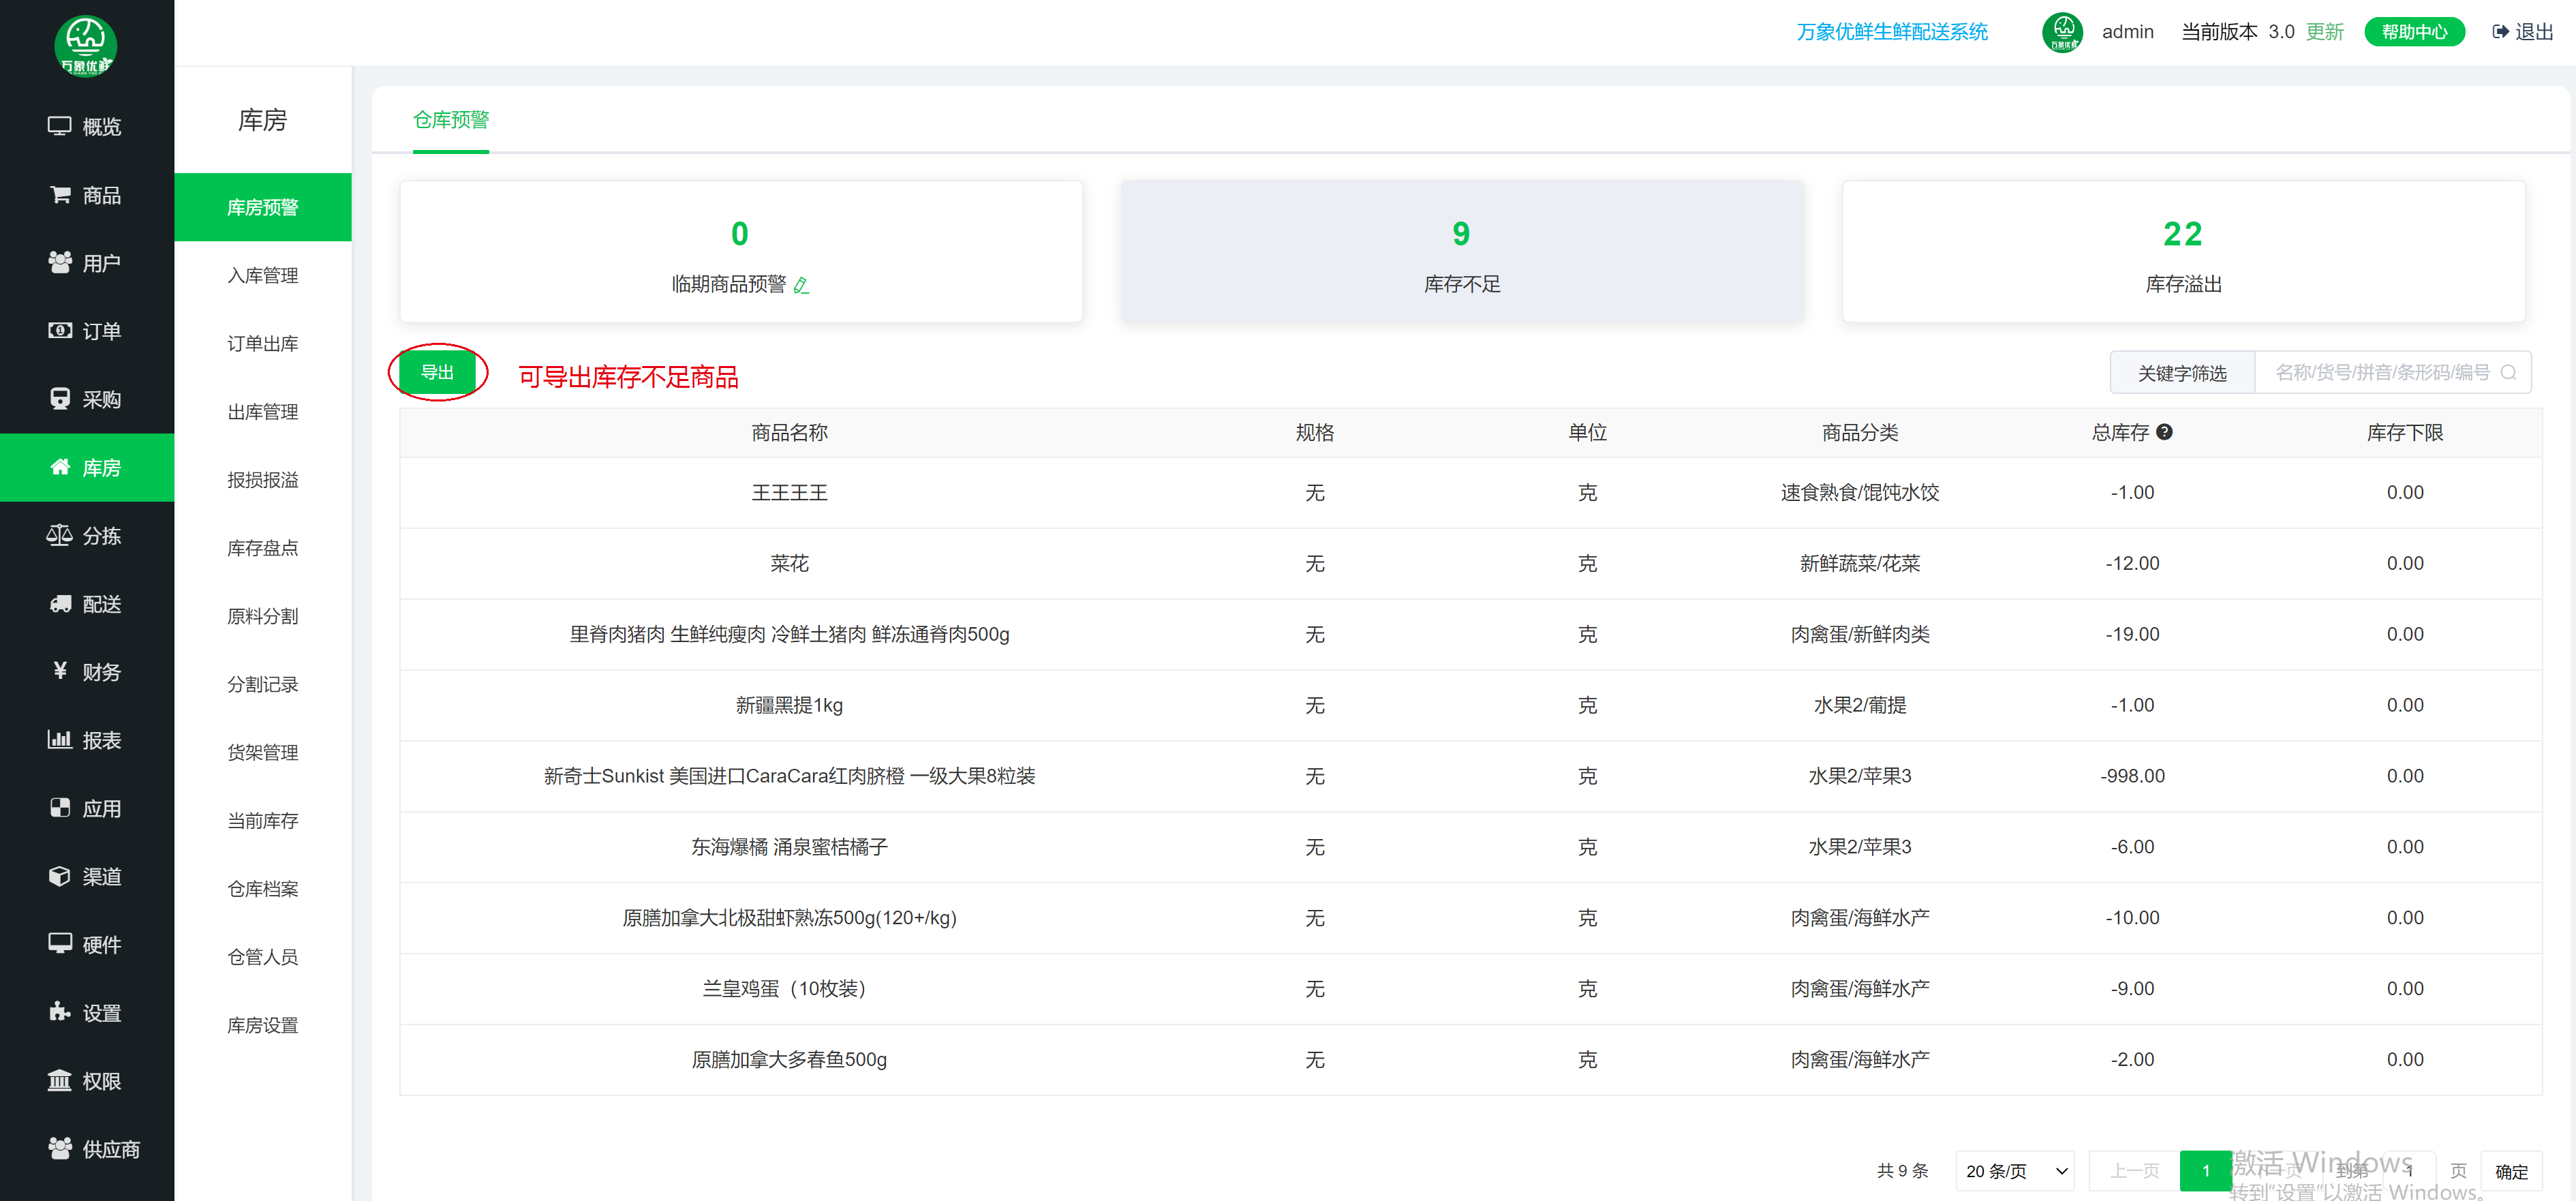Image resolution: width=2576 pixels, height=1201 pixels.
Task: Open 库房预警 in the submenu
Action: coord(263,207)
